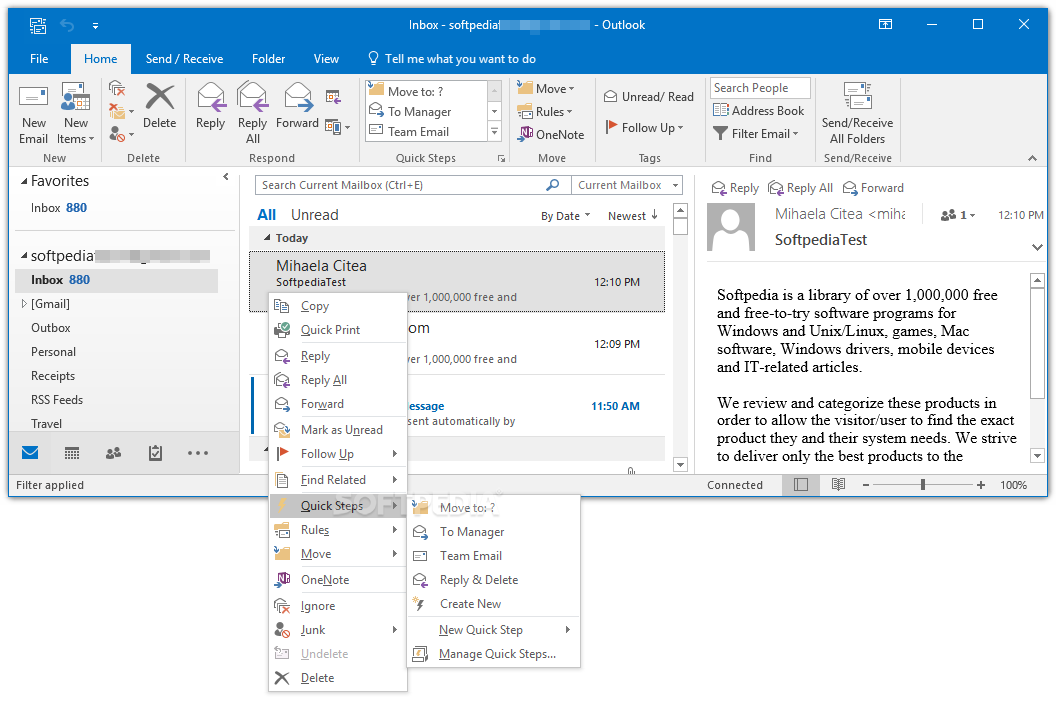Click zoom in plus button in status bar
This screenshot has height=702, width=1056.
coord(981,484)
